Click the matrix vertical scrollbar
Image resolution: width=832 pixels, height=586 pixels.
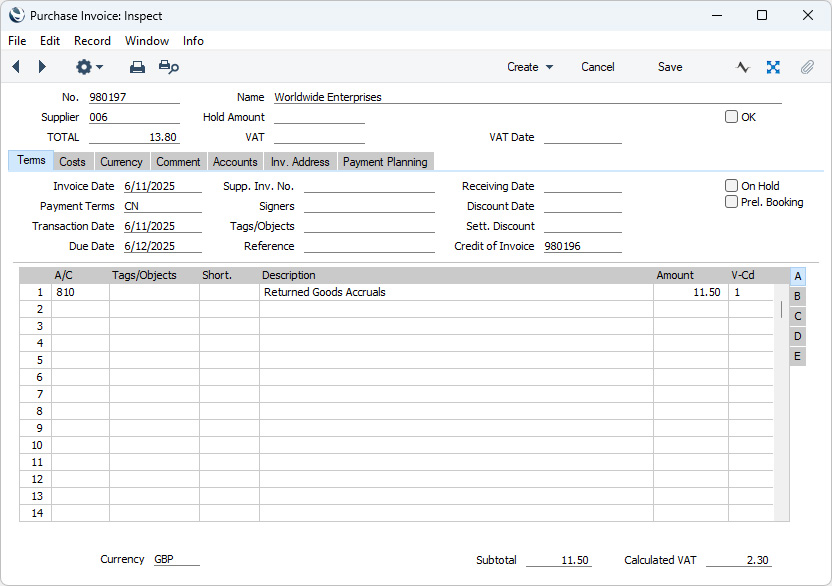(782, 402)
